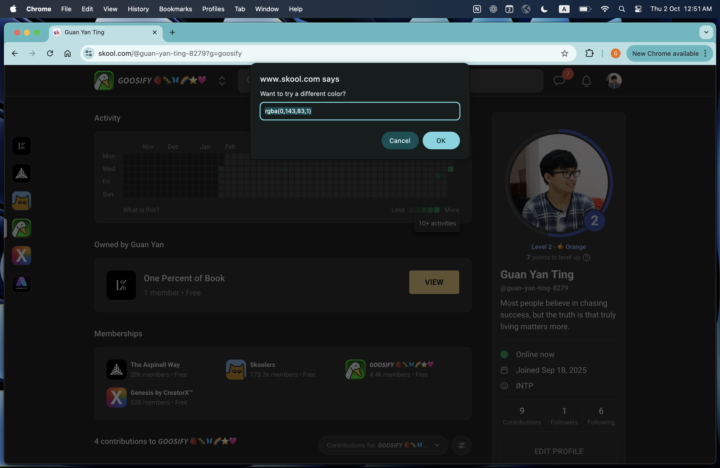This screenshot has height=468, width=720.
Task: Click the profile photo of Guan Yan Ting
Action: tap(559, 183)
